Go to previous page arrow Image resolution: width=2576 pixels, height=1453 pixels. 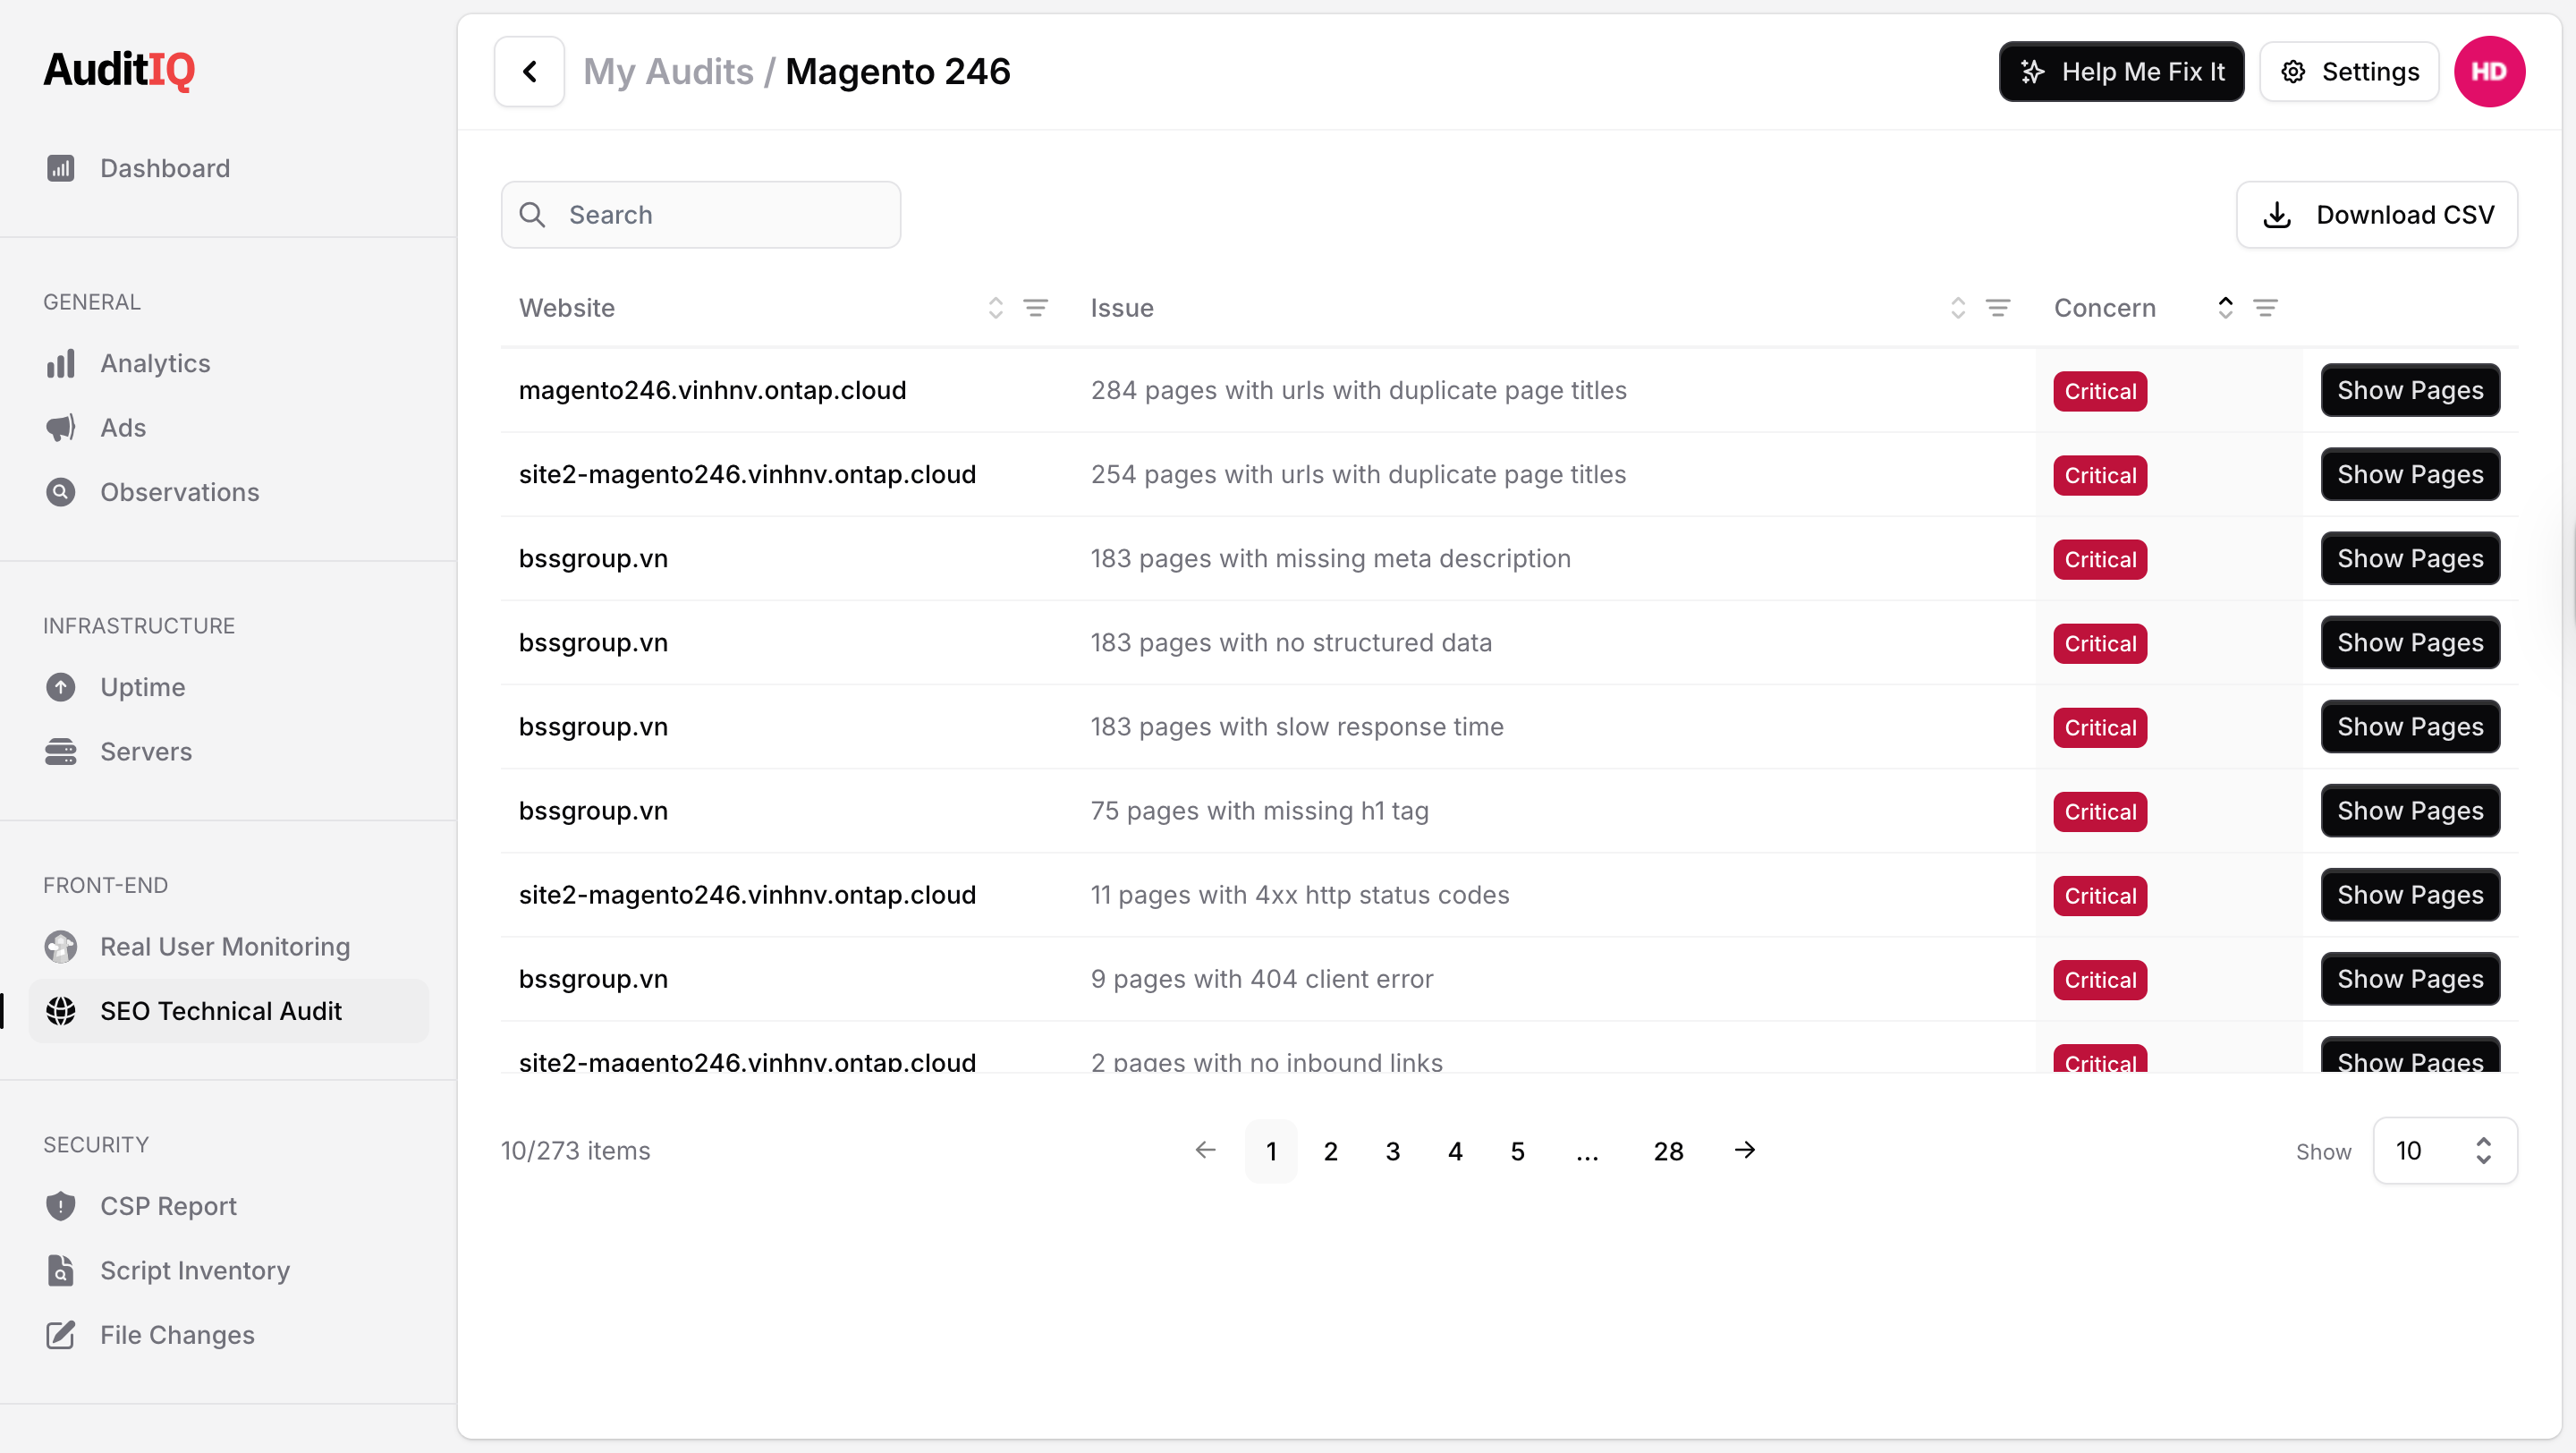(x=1206, y=1150)
